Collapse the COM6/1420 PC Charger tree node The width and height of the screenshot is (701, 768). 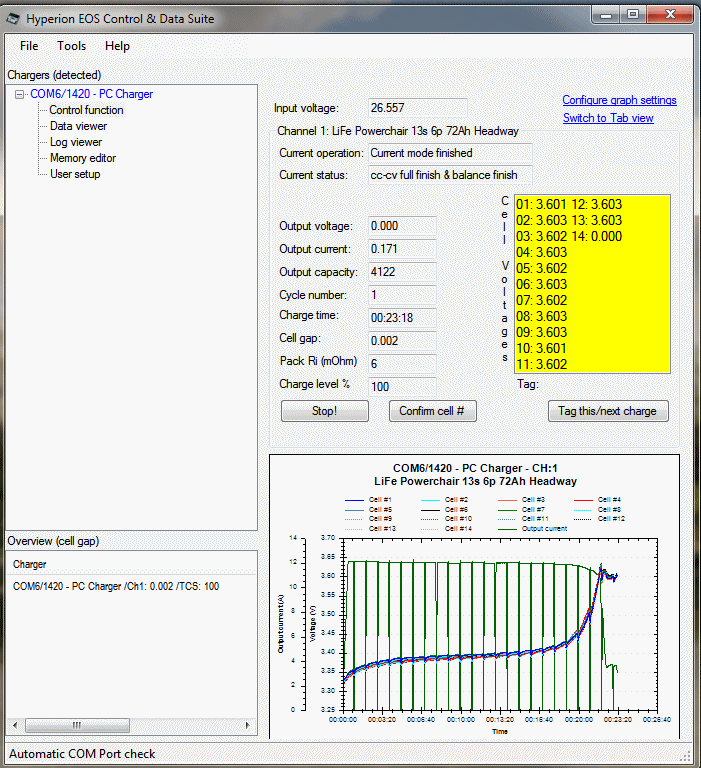coord(20,94)
